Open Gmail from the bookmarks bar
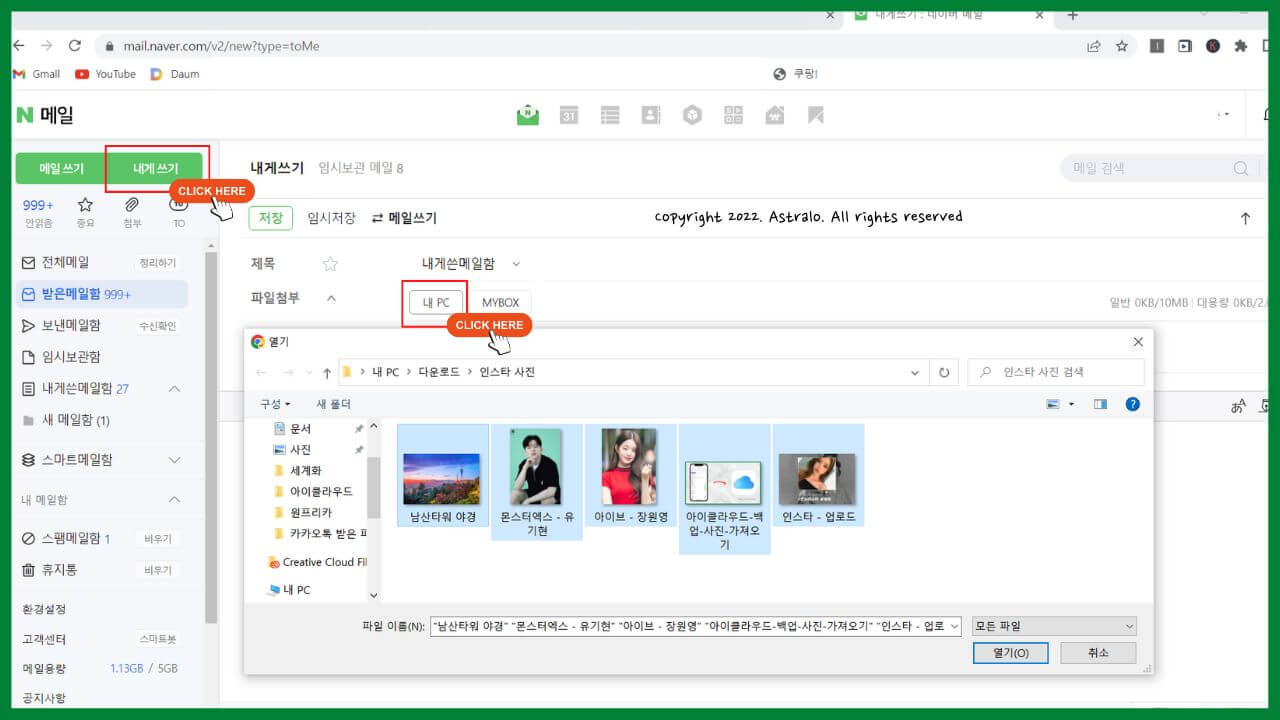The image size is (1280, 720). [x=36, y=73]
